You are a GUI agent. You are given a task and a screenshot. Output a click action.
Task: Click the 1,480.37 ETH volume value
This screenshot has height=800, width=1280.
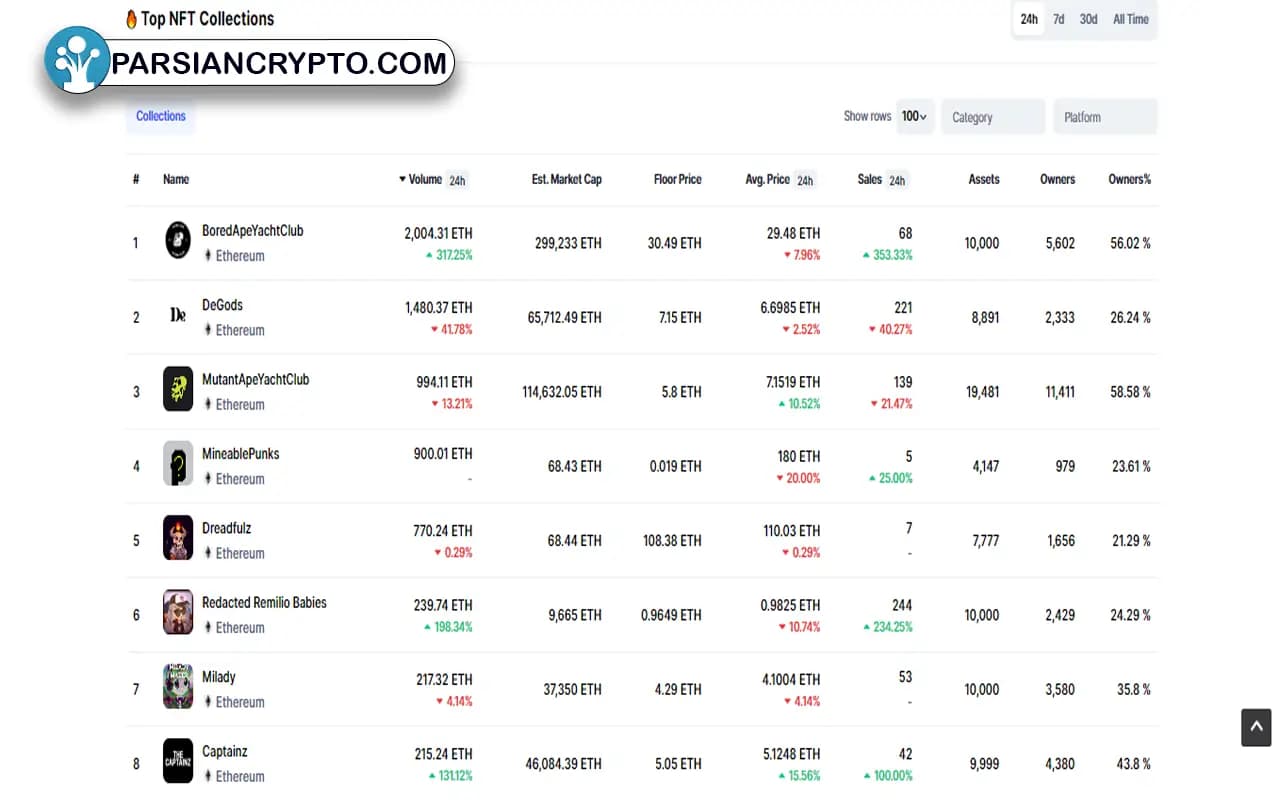(439, 308)
